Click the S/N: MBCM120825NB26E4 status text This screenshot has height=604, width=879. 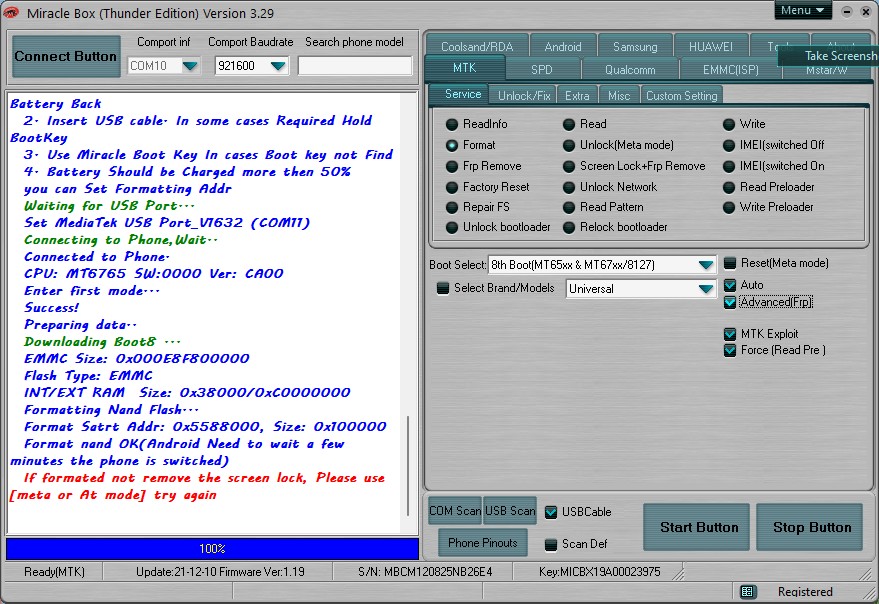pyautogui.click(x=425, y=572)
